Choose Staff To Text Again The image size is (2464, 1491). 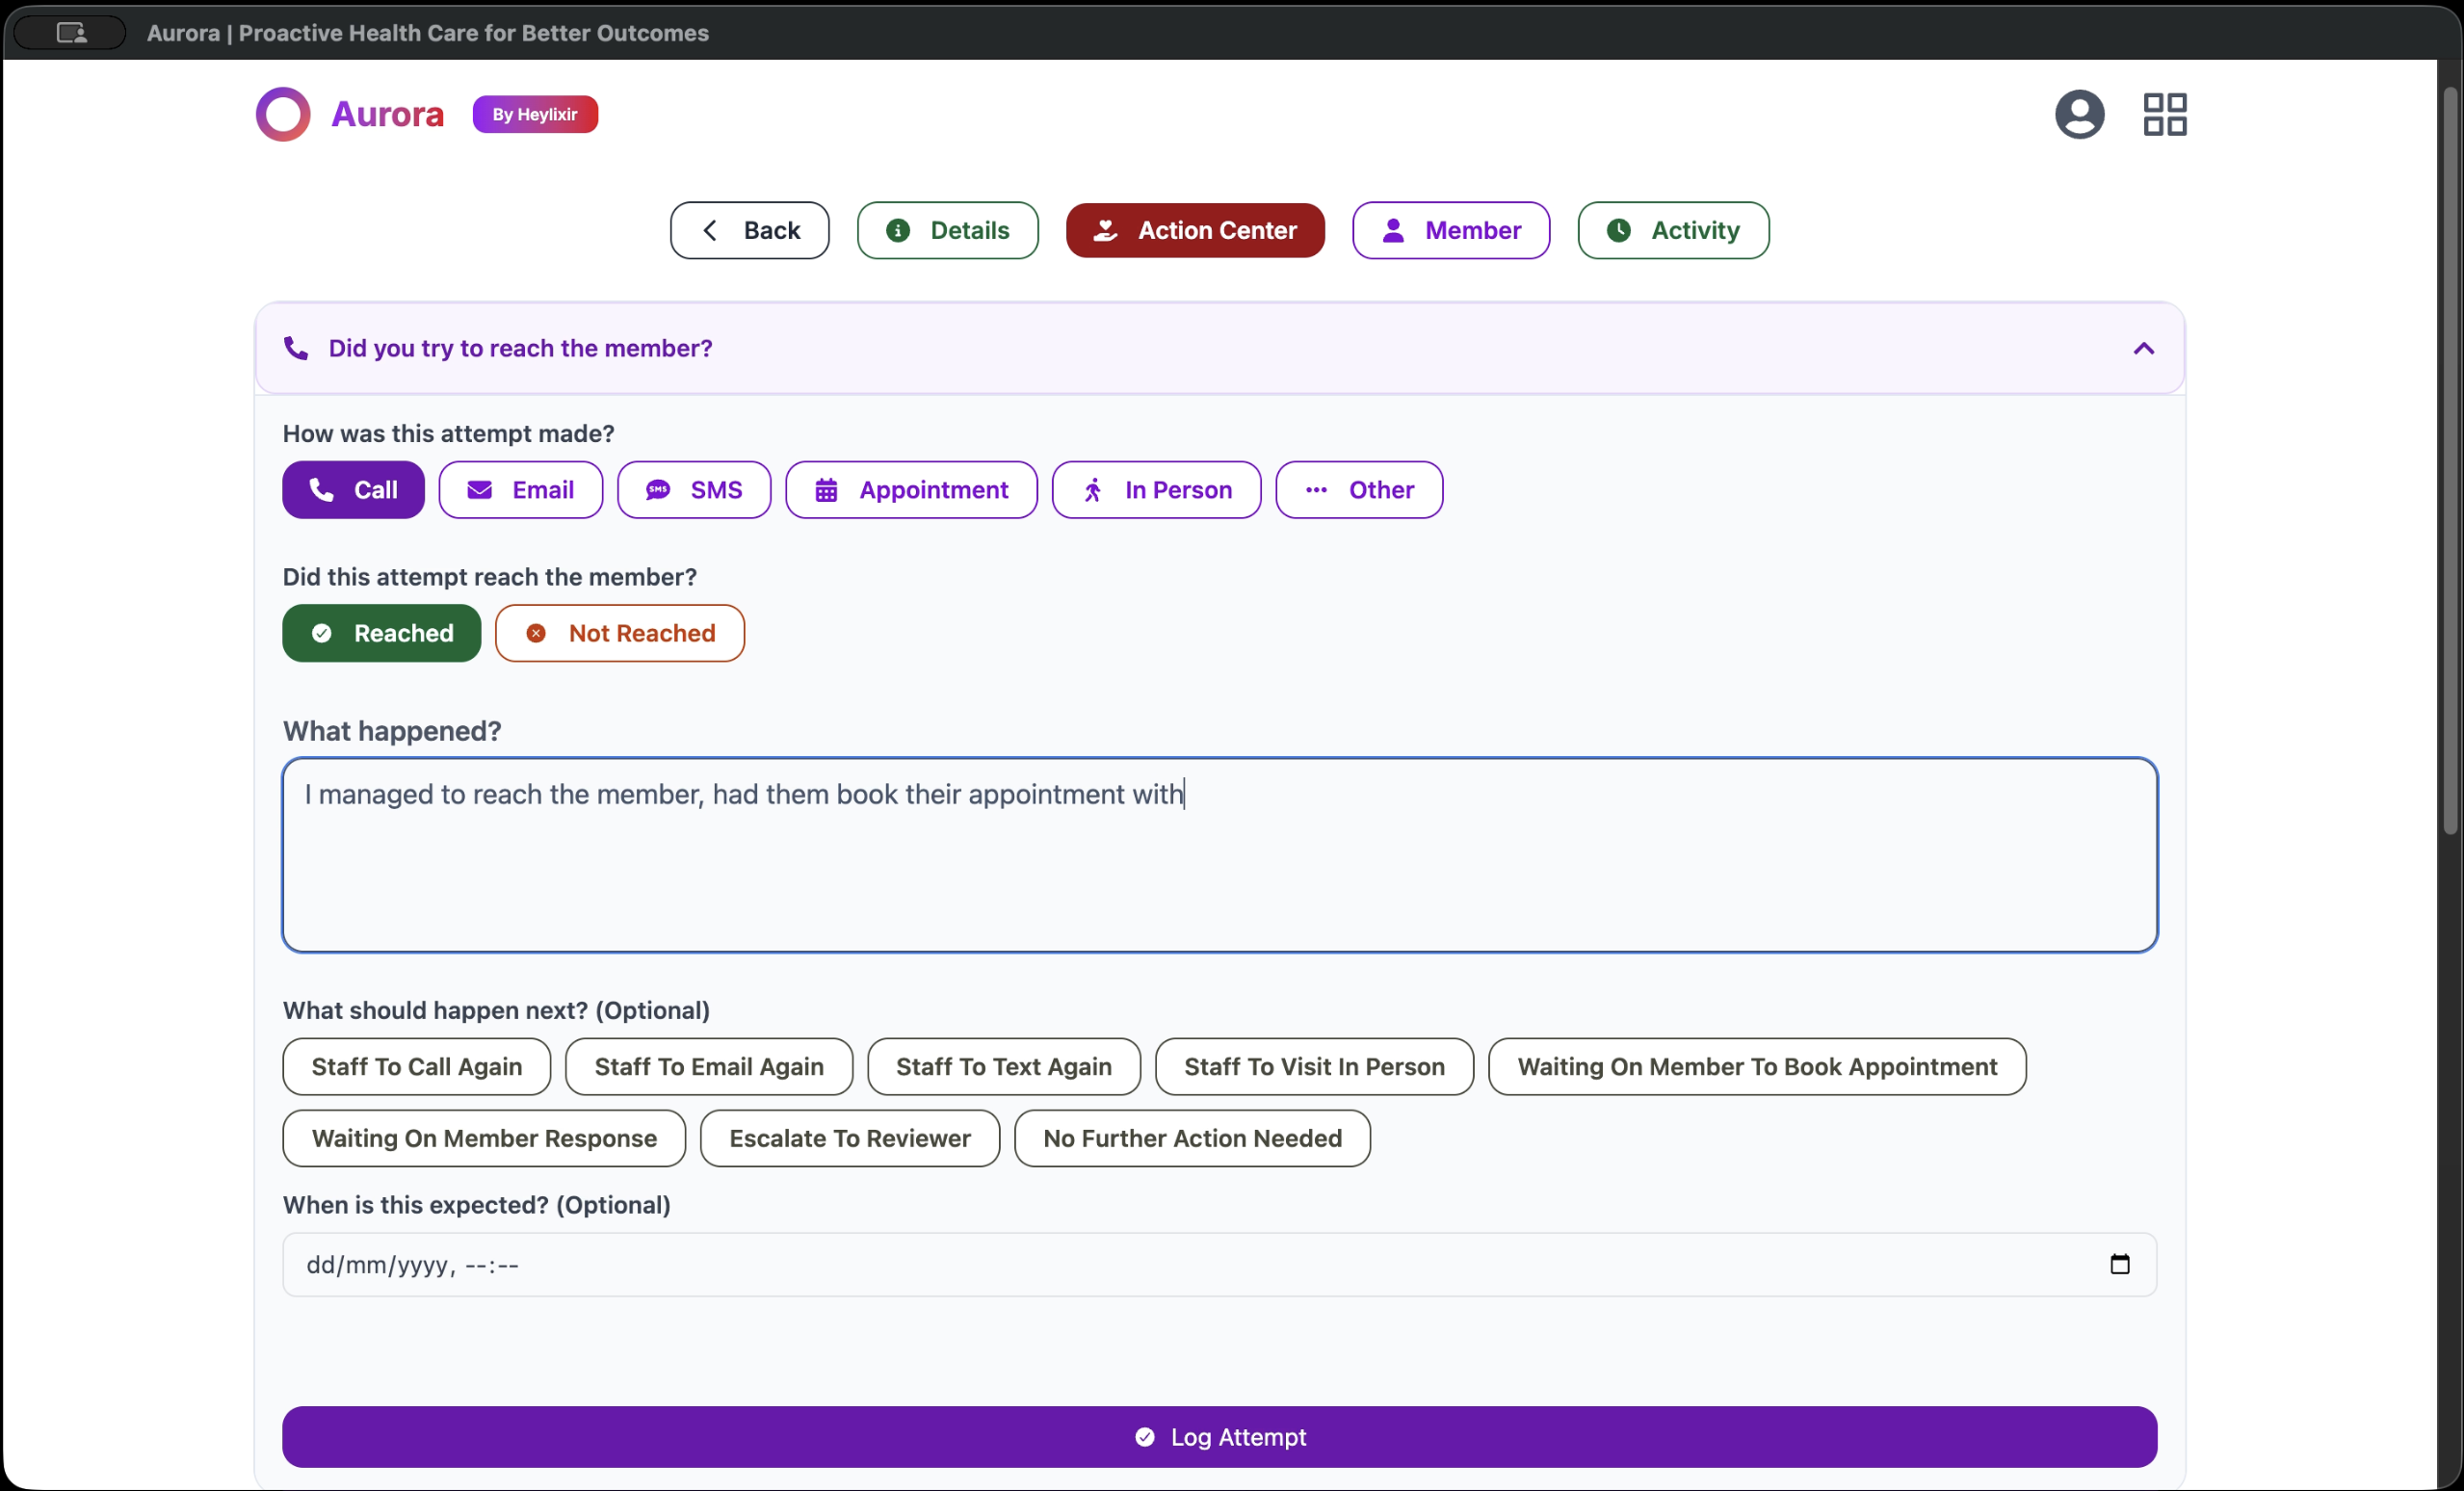[1003, 1067]
